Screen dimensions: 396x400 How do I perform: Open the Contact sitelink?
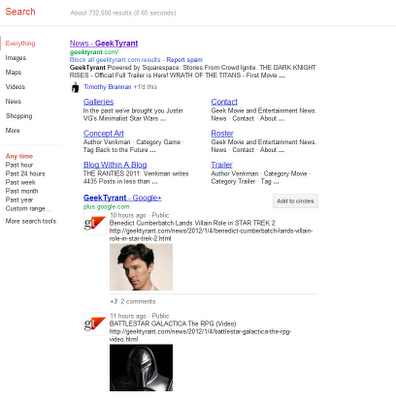pyautogui.click(x=224, y=102)
